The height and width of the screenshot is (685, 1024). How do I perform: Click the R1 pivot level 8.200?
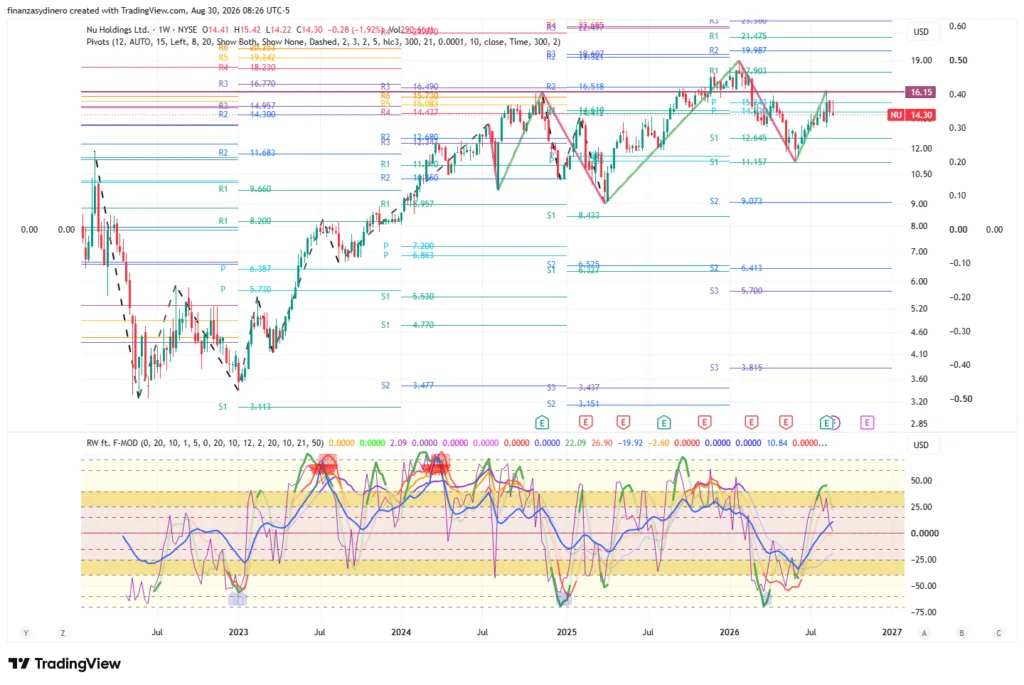[x=261, y=221]
